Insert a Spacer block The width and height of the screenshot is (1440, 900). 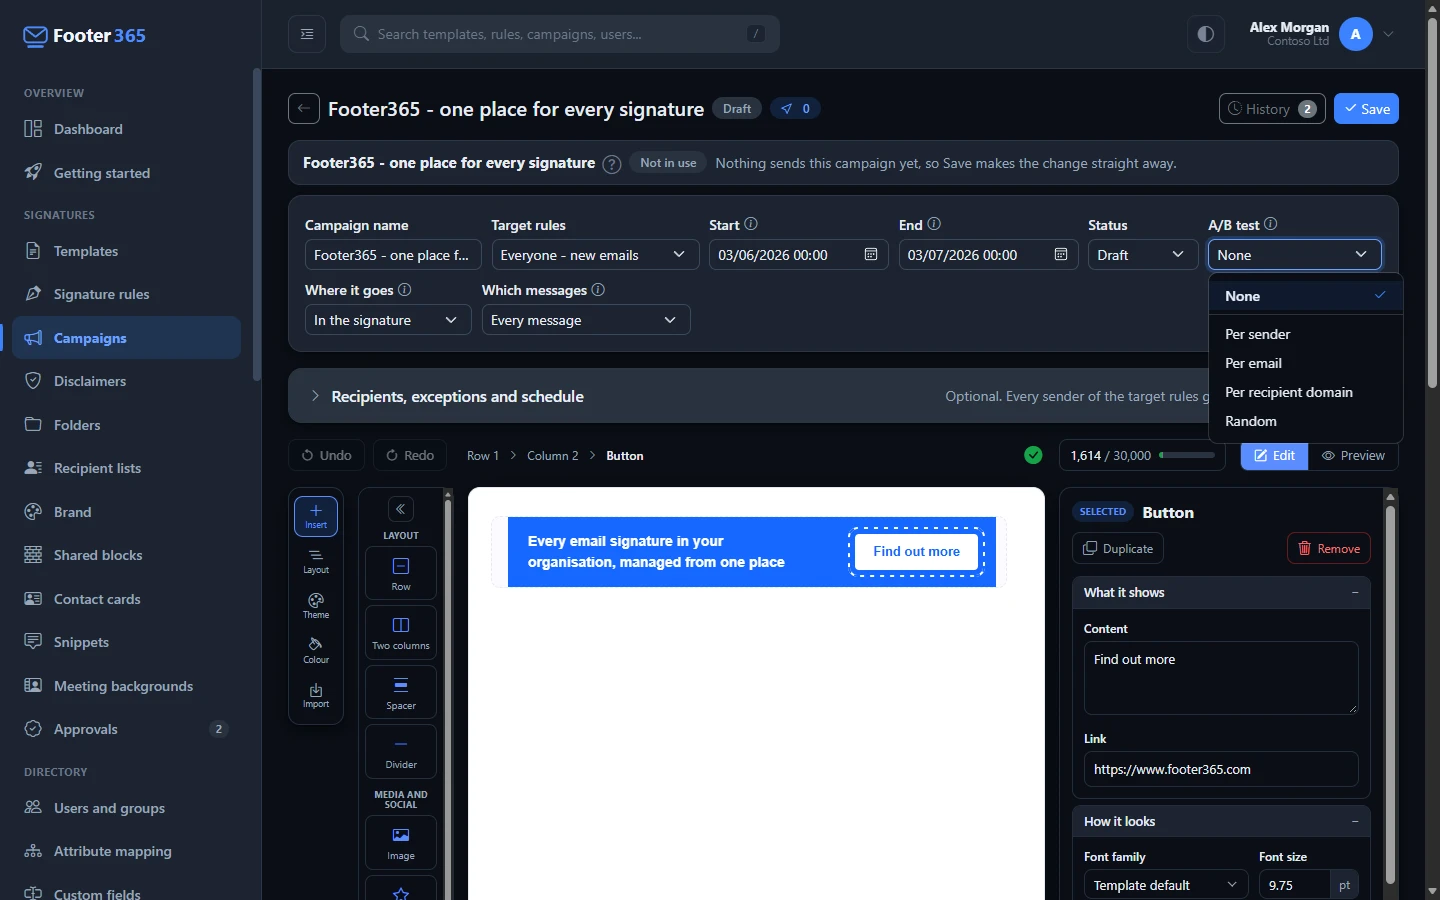401,692
